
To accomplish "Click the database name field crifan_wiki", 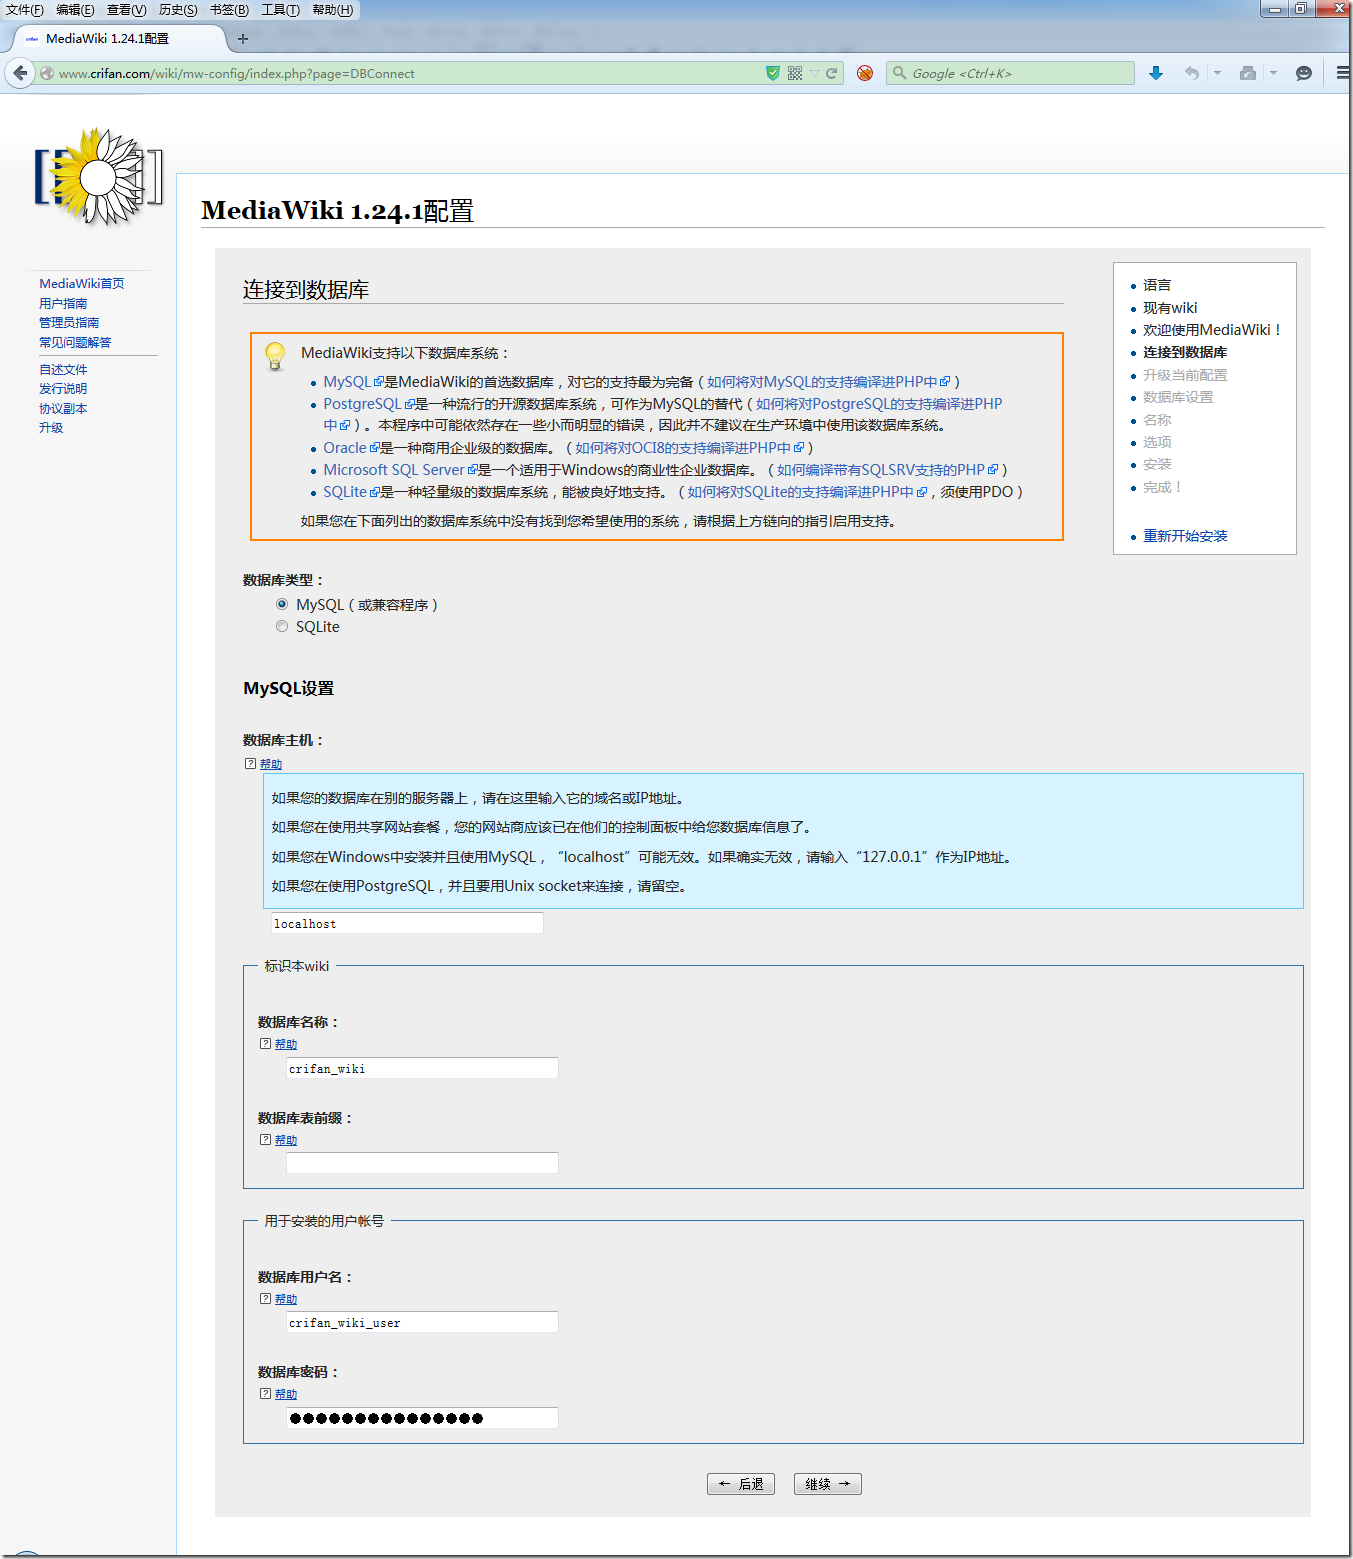I will point(422,1068).
